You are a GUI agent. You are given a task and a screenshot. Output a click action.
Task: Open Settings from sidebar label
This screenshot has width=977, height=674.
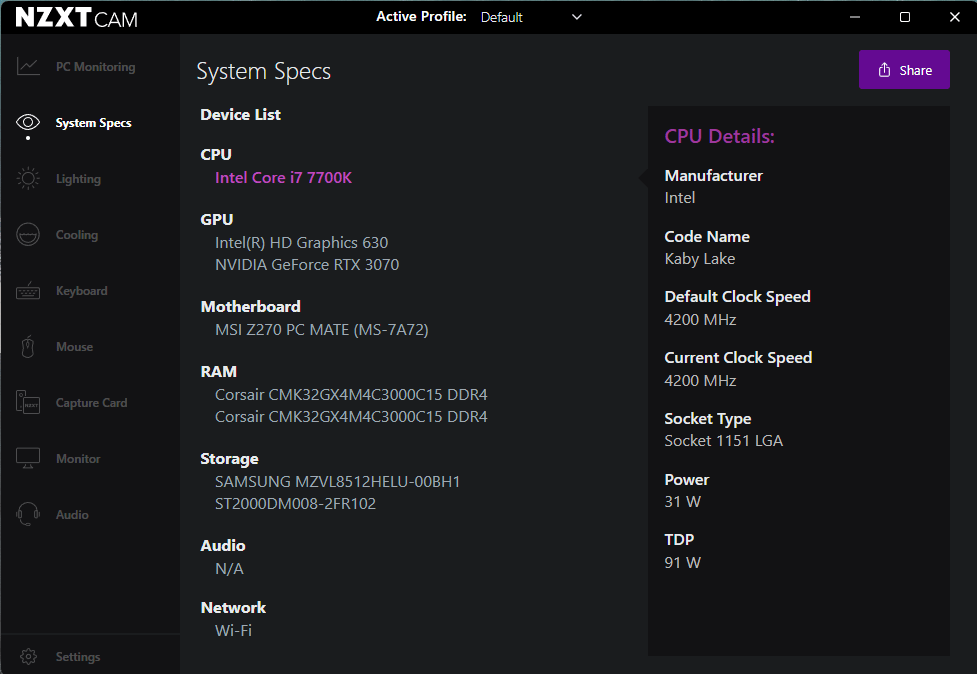[x=78, y=657]
